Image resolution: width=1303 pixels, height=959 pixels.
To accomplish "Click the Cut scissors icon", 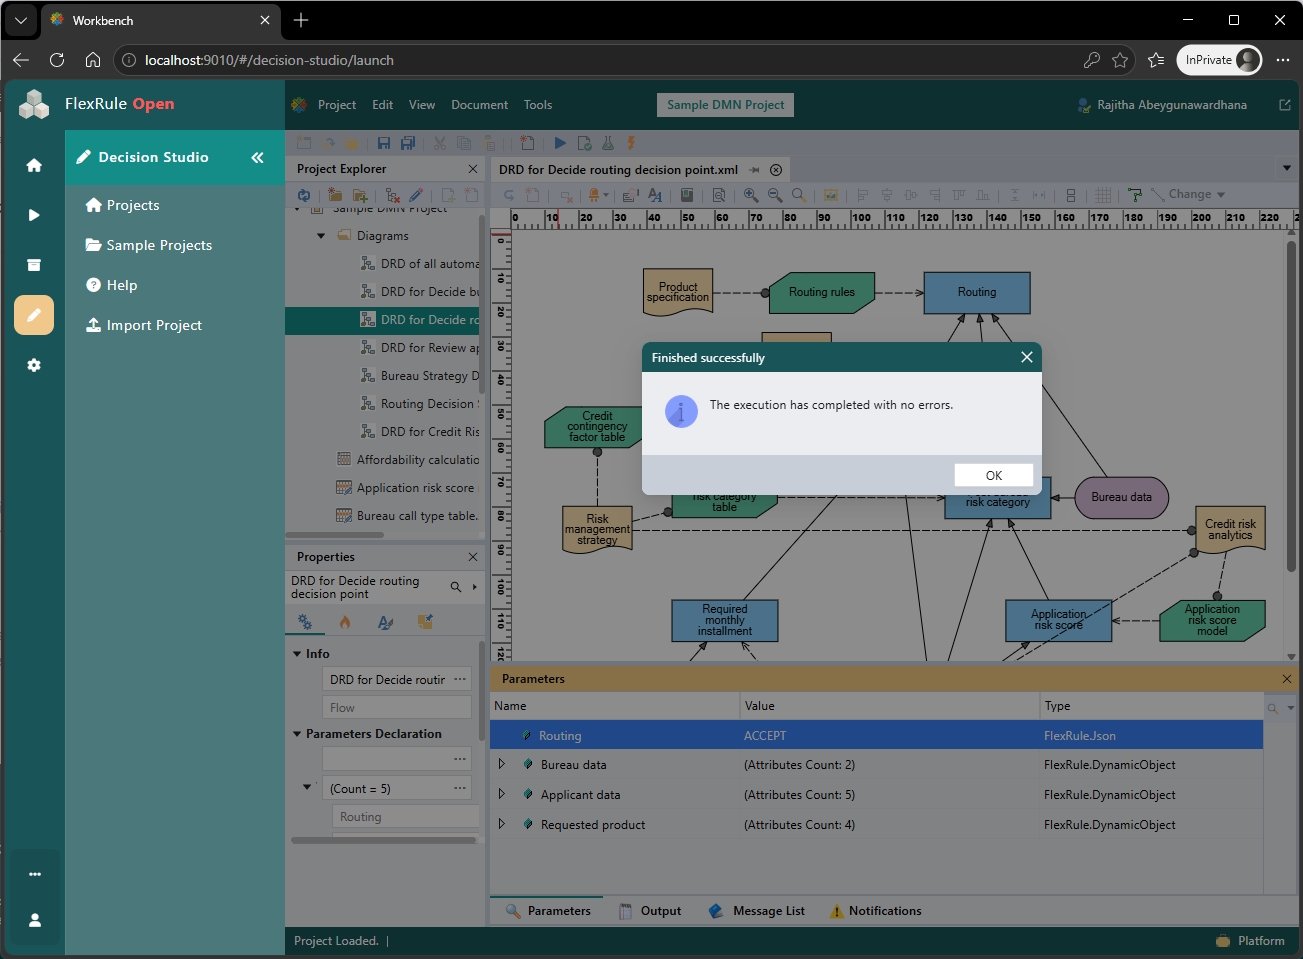I will click(x=439, y=143).
